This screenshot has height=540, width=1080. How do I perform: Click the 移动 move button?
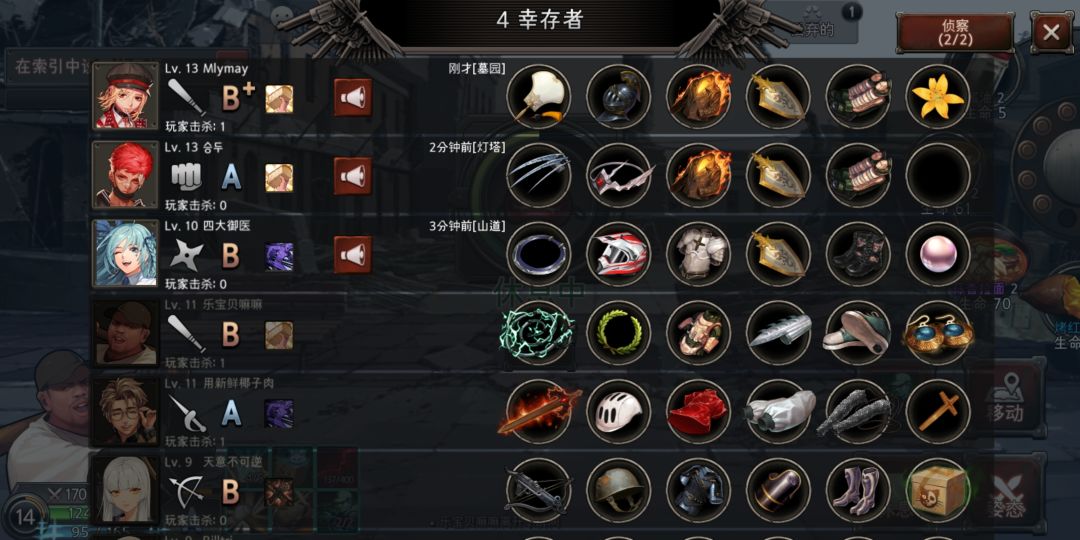[1005, 399]
